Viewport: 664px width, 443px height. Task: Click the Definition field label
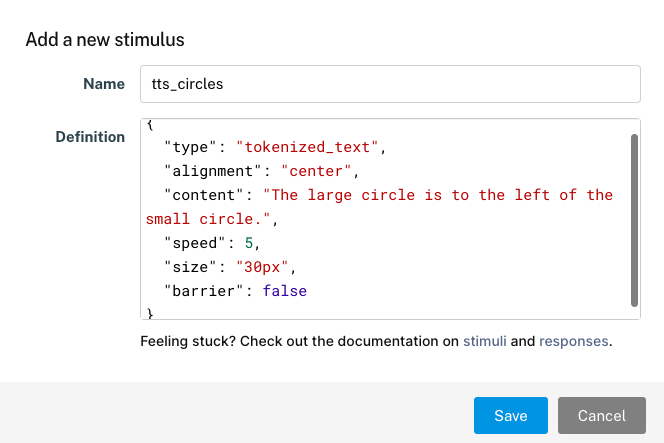[x=90, y=137]
